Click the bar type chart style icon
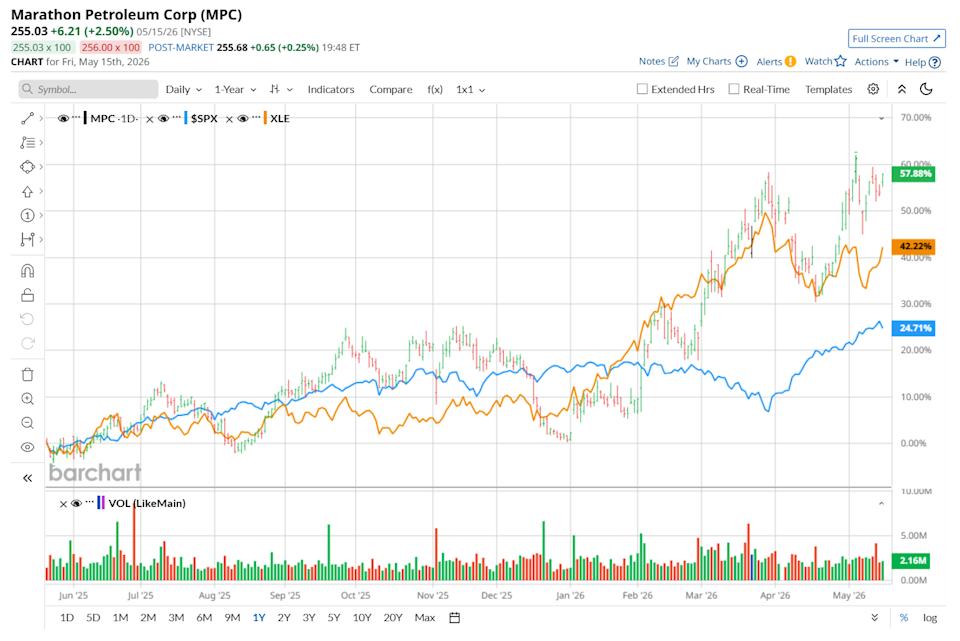960x641 pixels. point(275,89)
